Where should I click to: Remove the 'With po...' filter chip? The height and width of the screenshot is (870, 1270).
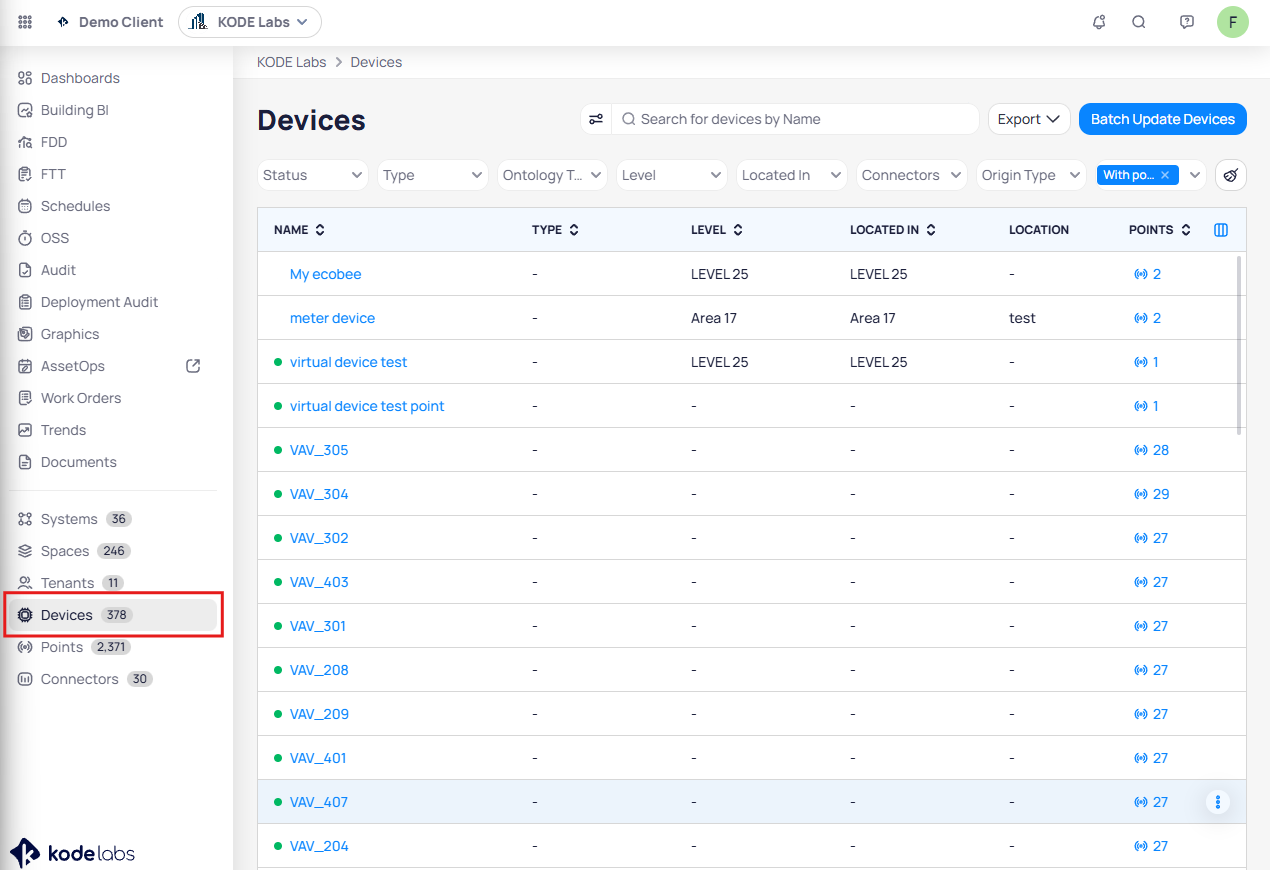(1165, 175)
